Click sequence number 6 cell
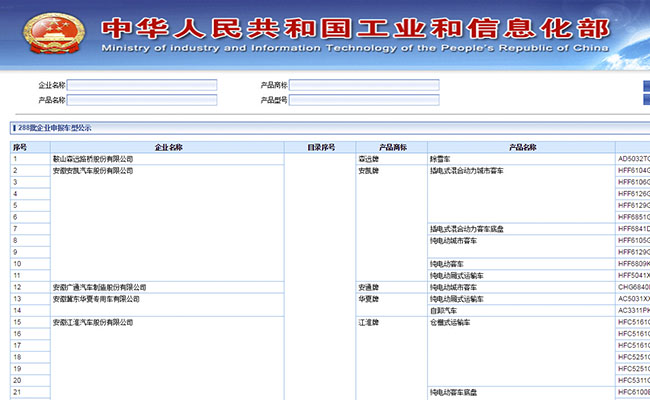 pyautogui.click(x=30, y=217)
